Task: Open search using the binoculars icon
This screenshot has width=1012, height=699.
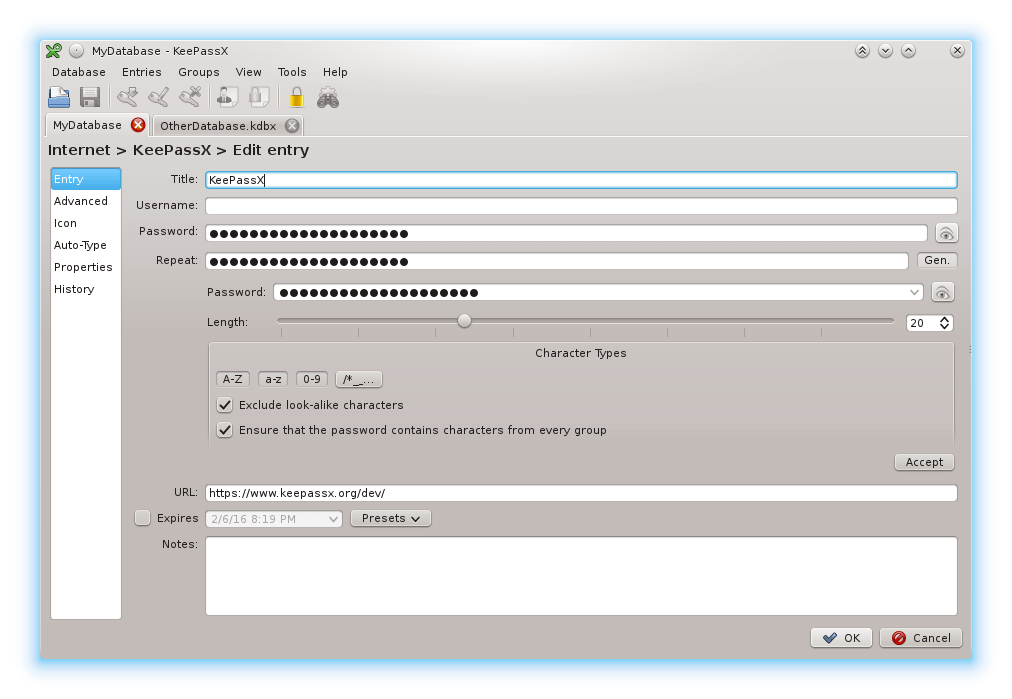Action: click(x=327, y=96)
